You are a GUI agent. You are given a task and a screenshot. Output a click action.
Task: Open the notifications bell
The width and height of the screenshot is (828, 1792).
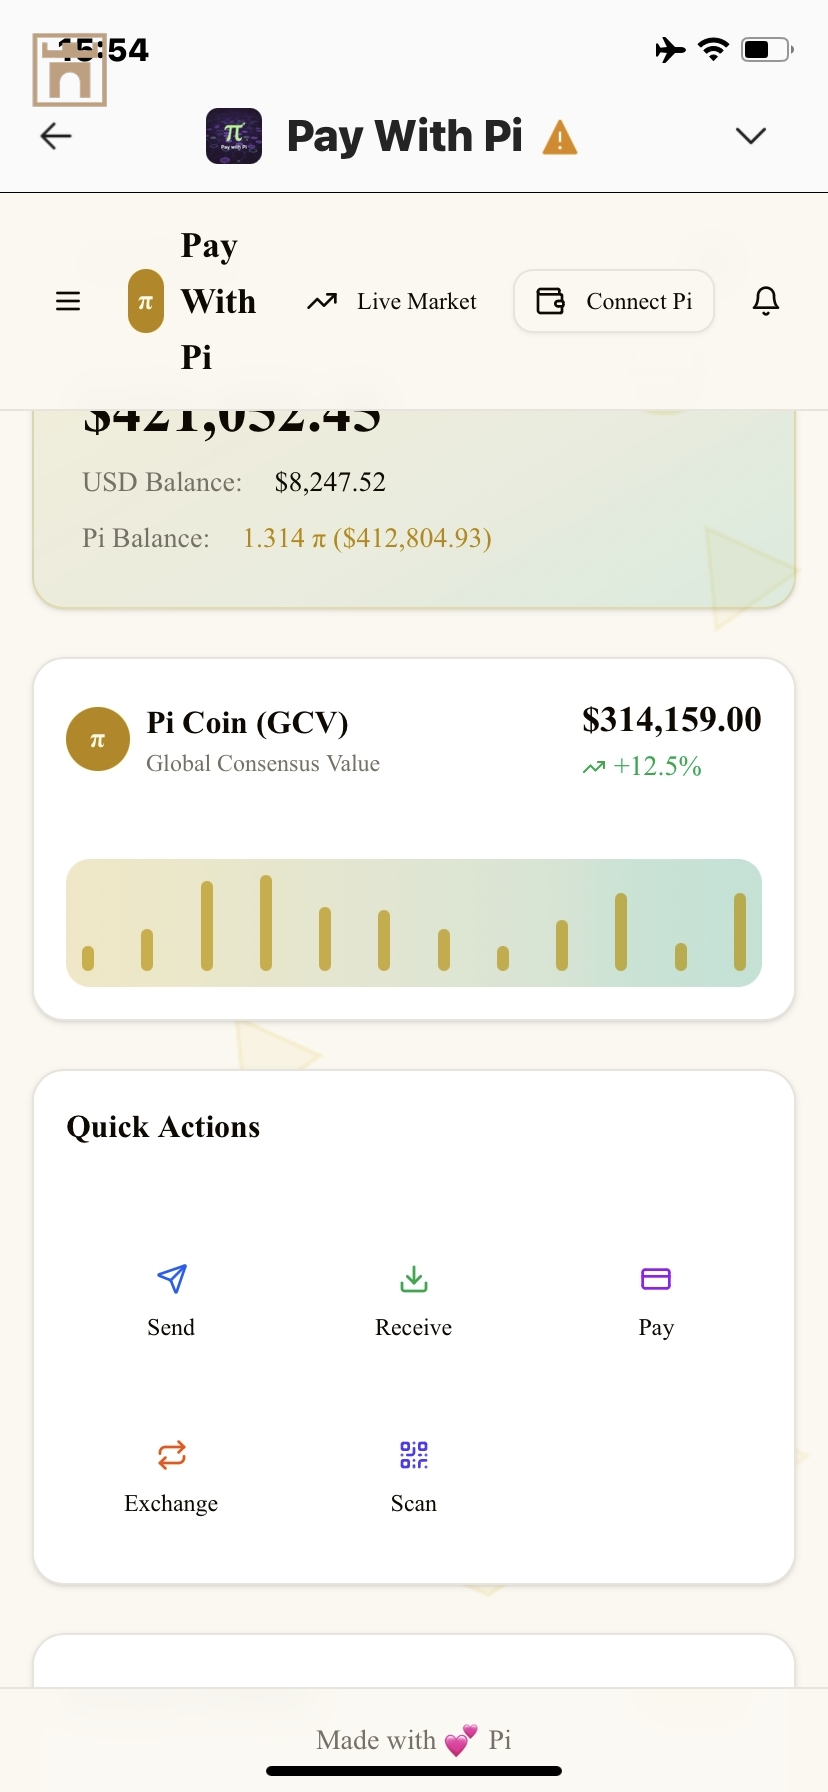pyautogui.click(x=766, y=301)
